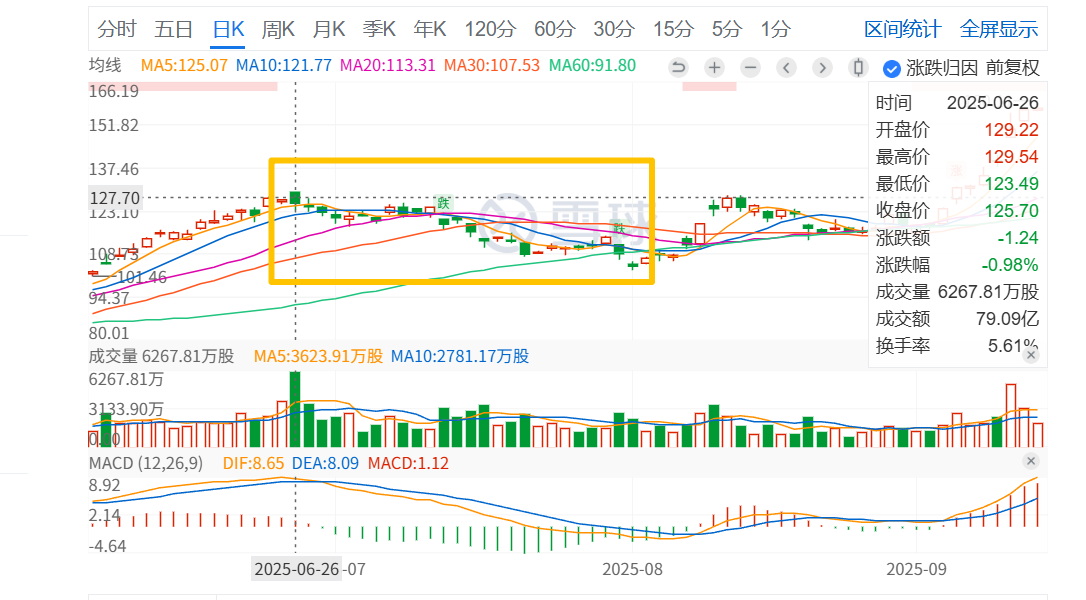Screen dimensions: 1086x600
Task: Click the undo/reset chart arrow icon
Action: (x=678, y=67)
